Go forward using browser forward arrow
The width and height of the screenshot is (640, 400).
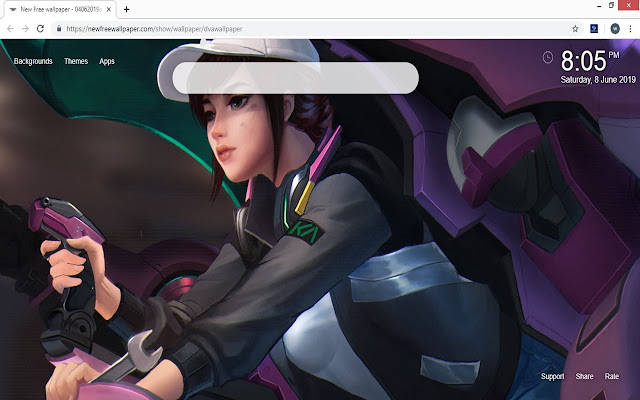[25, 29]
